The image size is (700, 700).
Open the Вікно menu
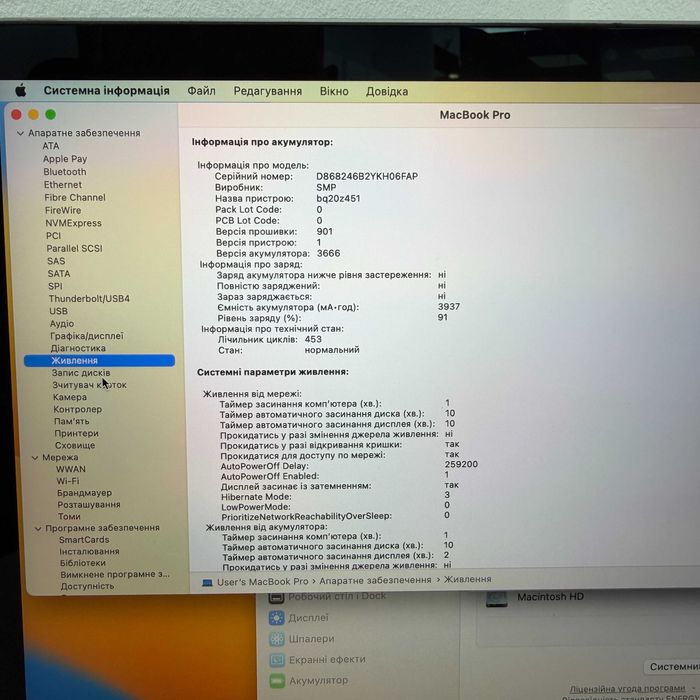tap(334, 91)
